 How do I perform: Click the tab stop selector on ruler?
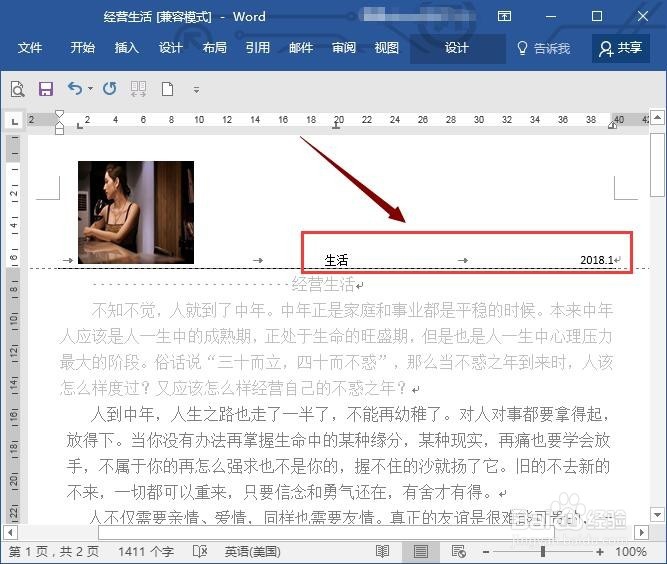14,121
